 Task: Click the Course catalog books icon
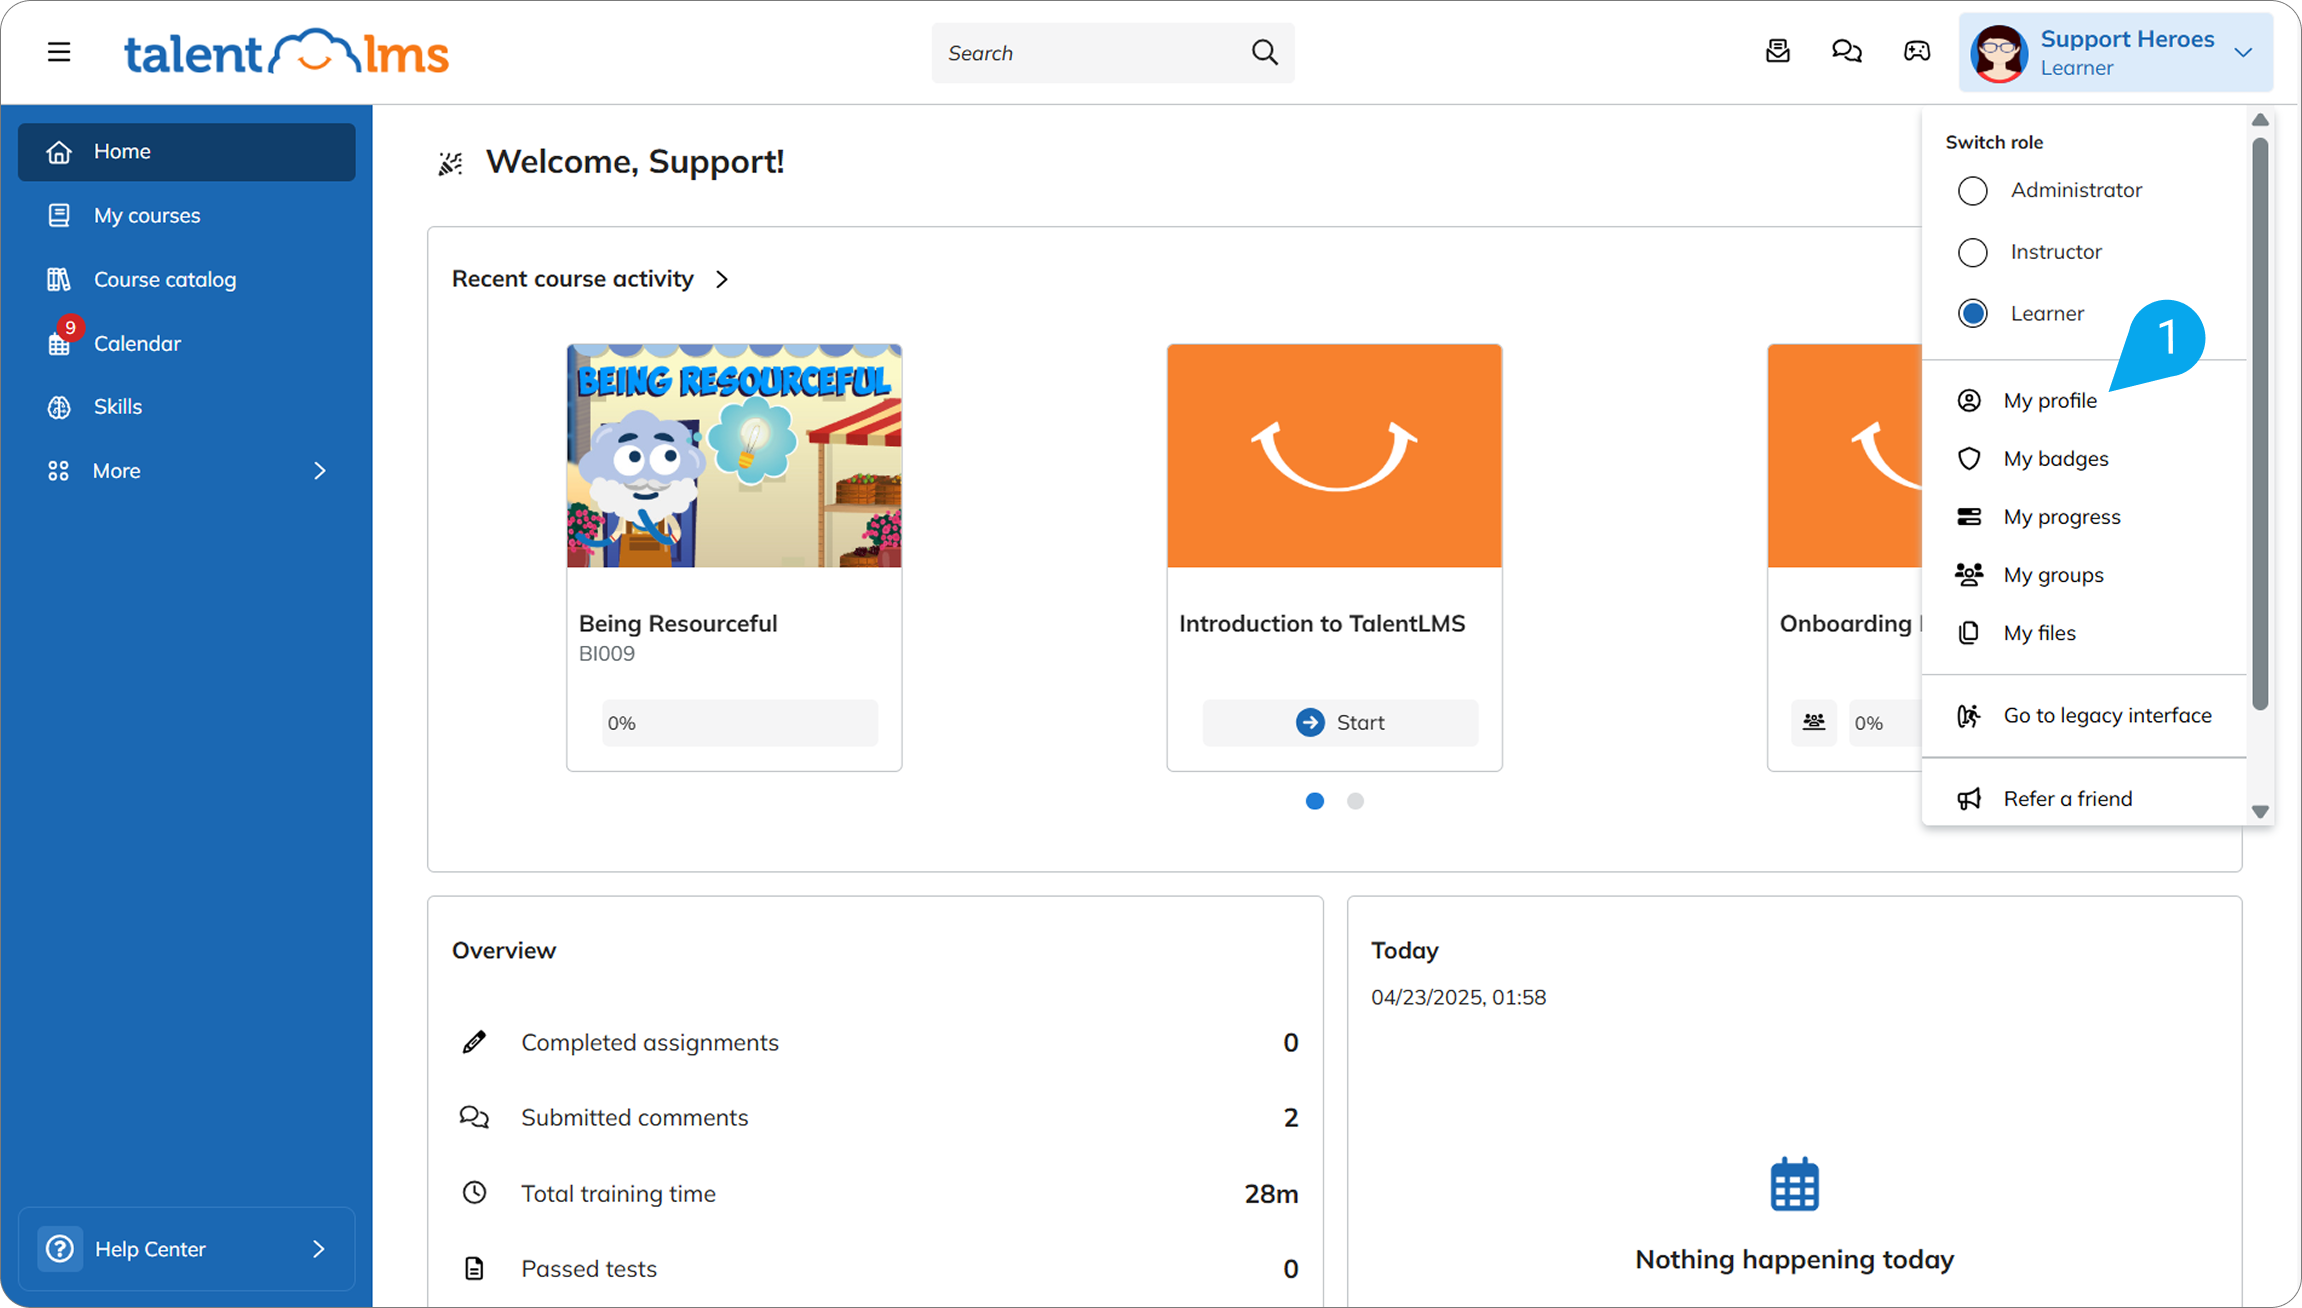59,279
